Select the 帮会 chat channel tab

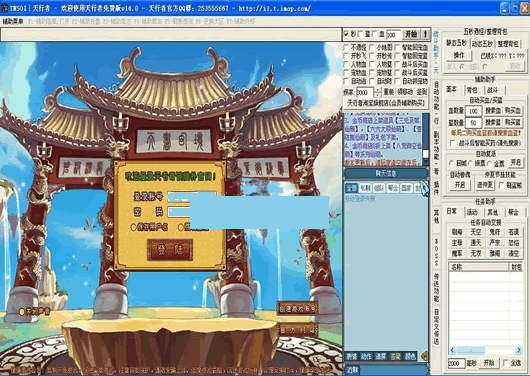tap(393, 188)
